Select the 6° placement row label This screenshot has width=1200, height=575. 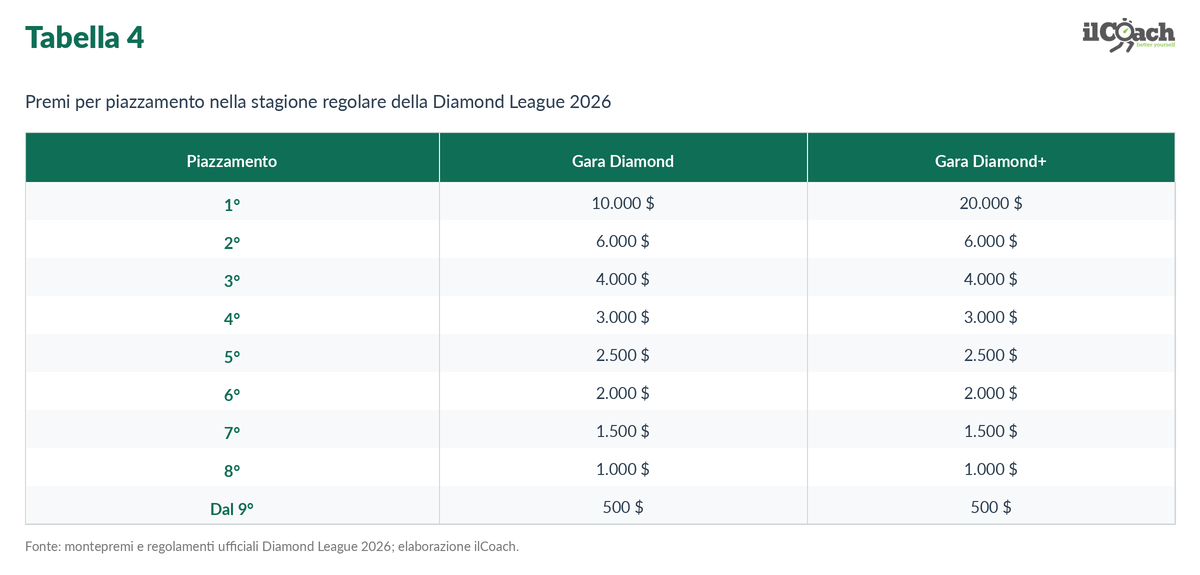click(232, 394)
